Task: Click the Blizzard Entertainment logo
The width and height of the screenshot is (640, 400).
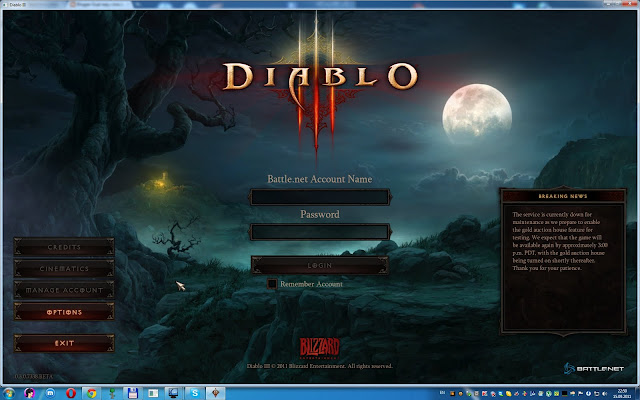Action: point(320,348)
